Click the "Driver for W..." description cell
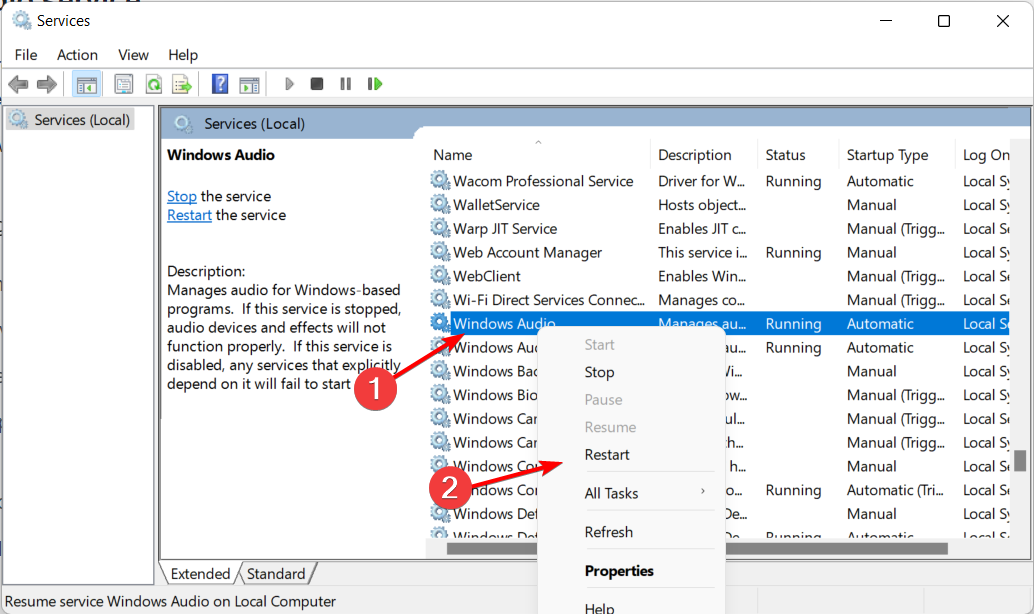 click(x=701, y=181)
